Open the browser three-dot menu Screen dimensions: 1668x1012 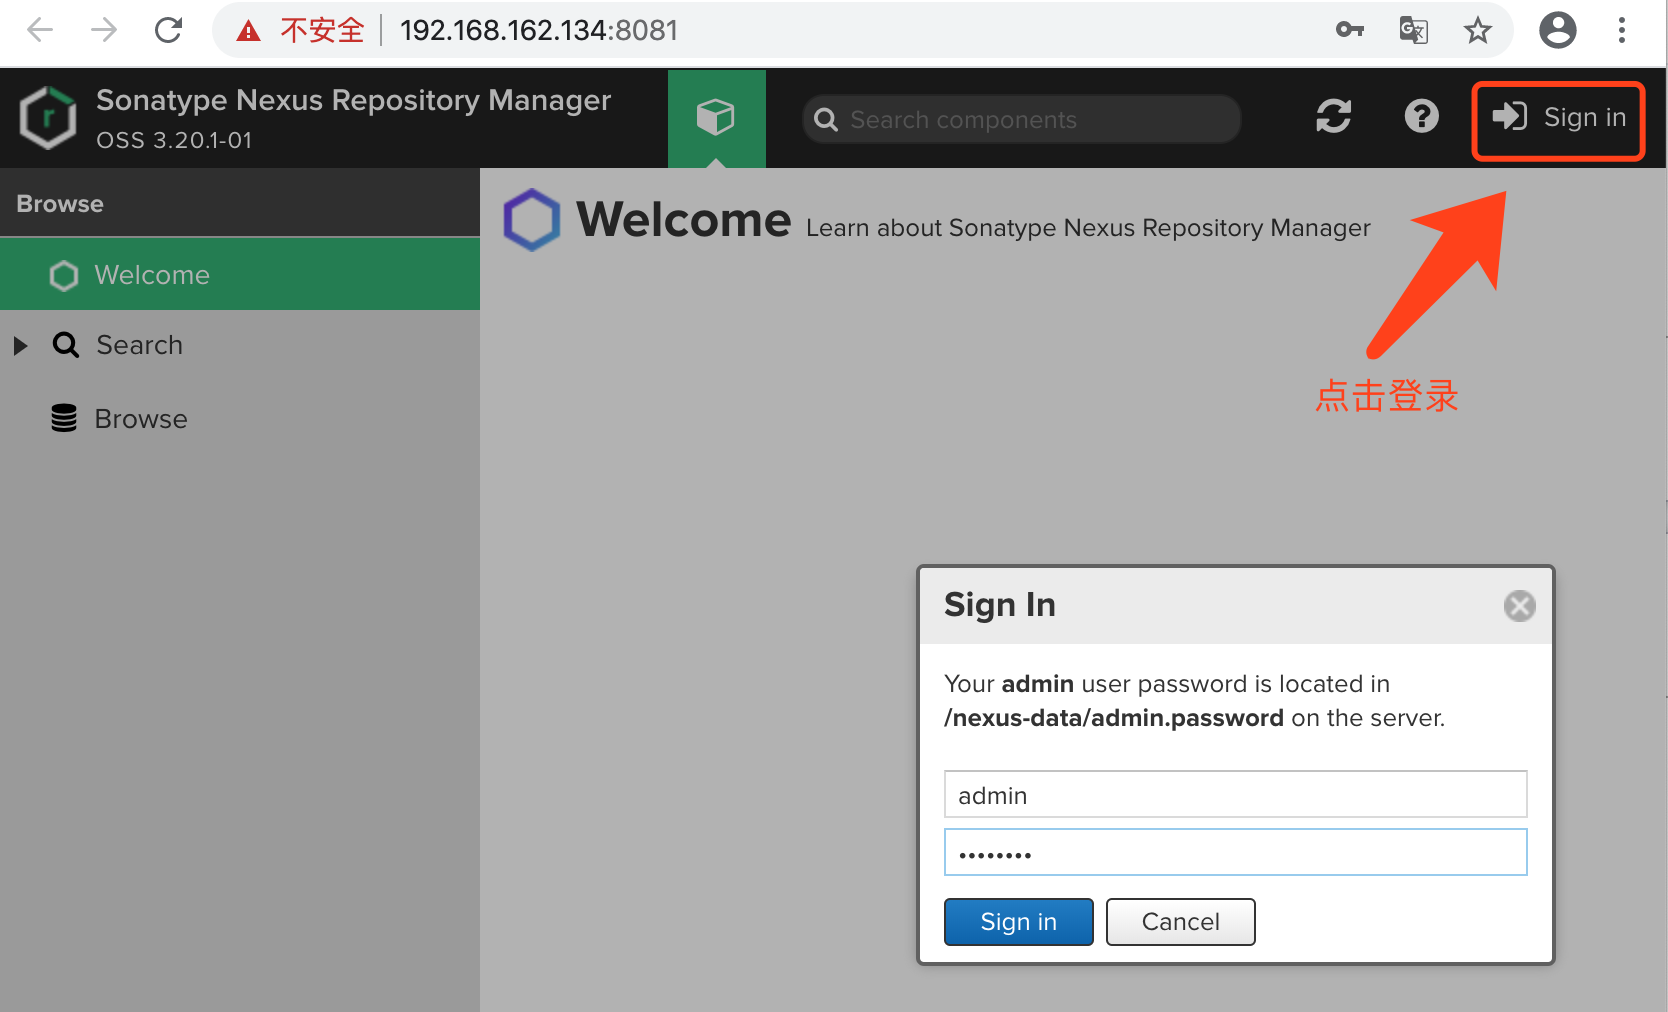(1621, 30)
